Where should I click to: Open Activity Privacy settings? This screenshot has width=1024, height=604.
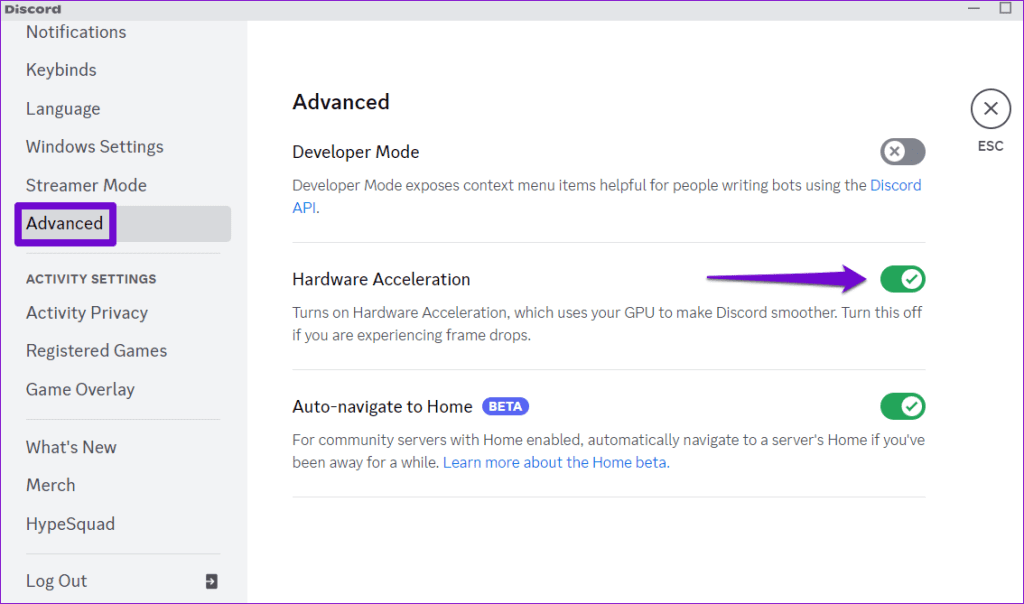pyautogui.click(x=87, y=313)
